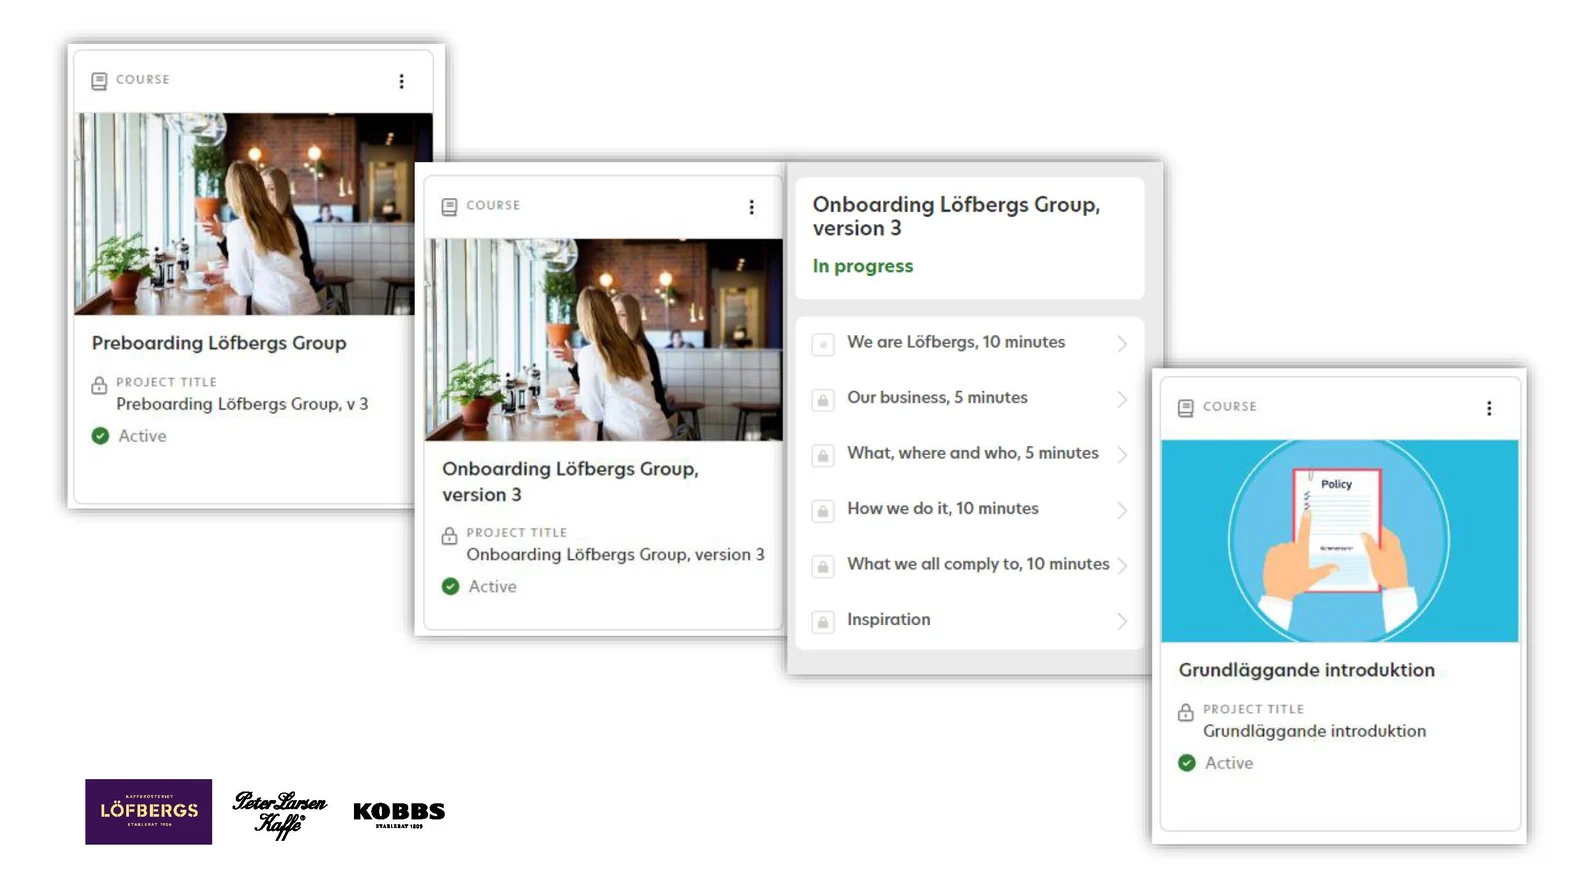
Task: Click green Active checkmark on Grundläggande introduktion card
Action: 1186,763
